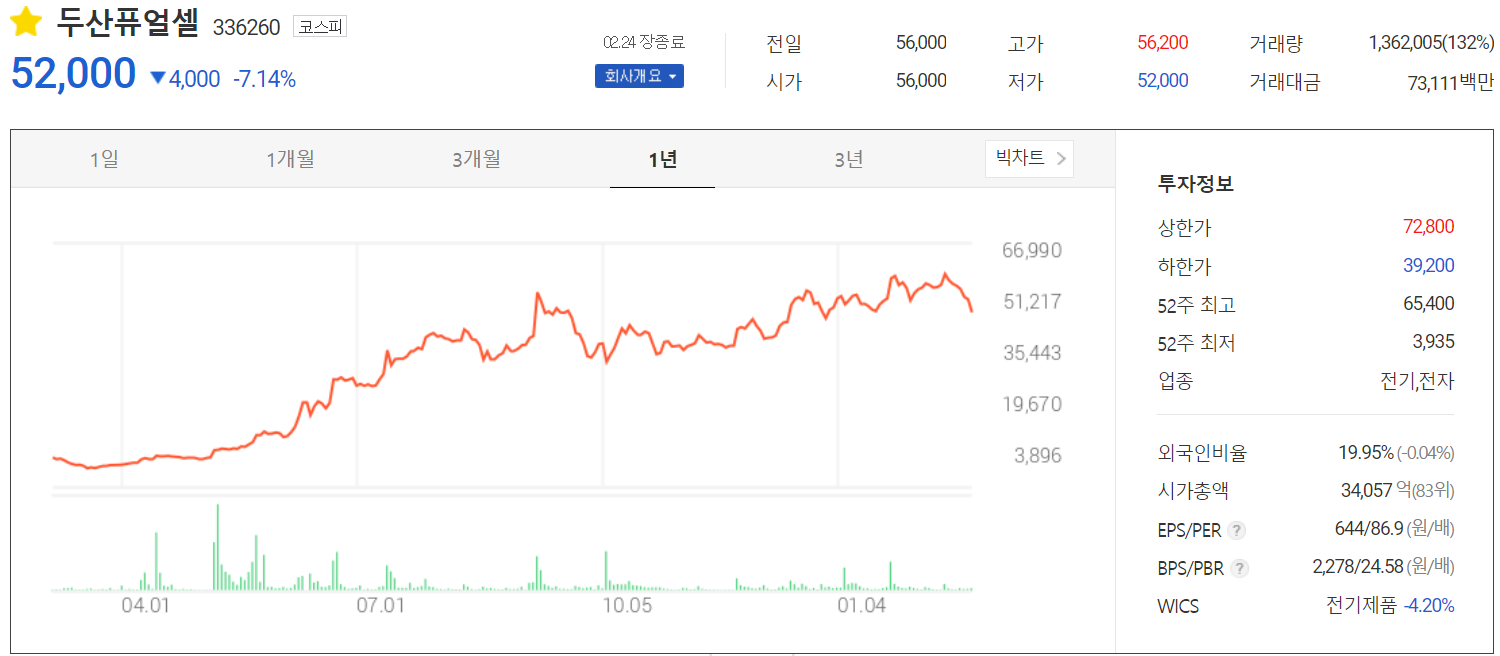Select the 1년 chart tab
This screenshot has height=656, width=1500.
click(x=662, y=159)
